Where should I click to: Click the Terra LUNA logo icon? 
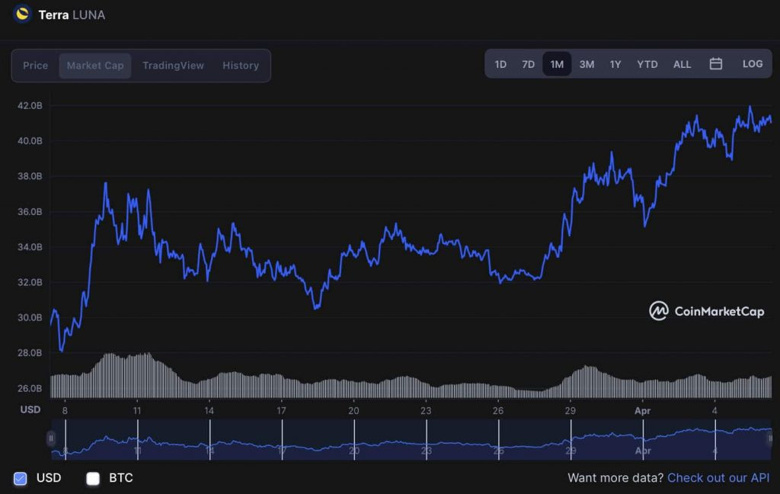tap(21, 14)
